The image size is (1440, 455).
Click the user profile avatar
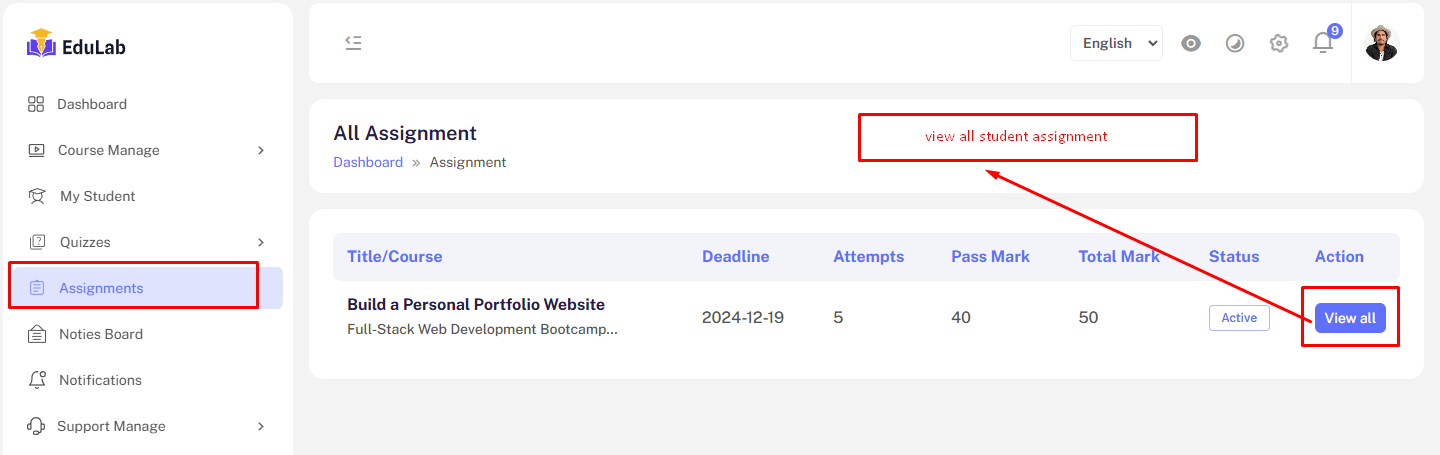1381,43
